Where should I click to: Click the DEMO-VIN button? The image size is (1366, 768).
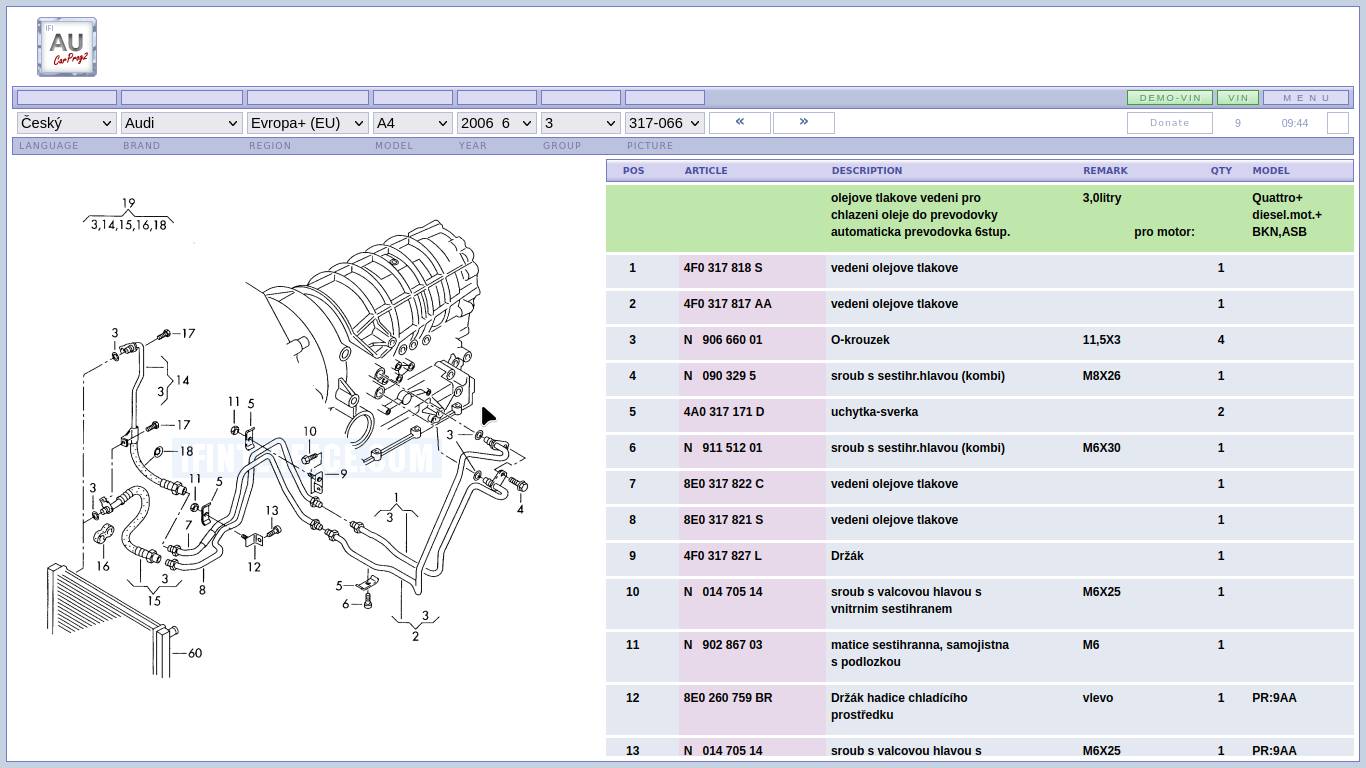pyautogui.click(x=1170, y=98)
